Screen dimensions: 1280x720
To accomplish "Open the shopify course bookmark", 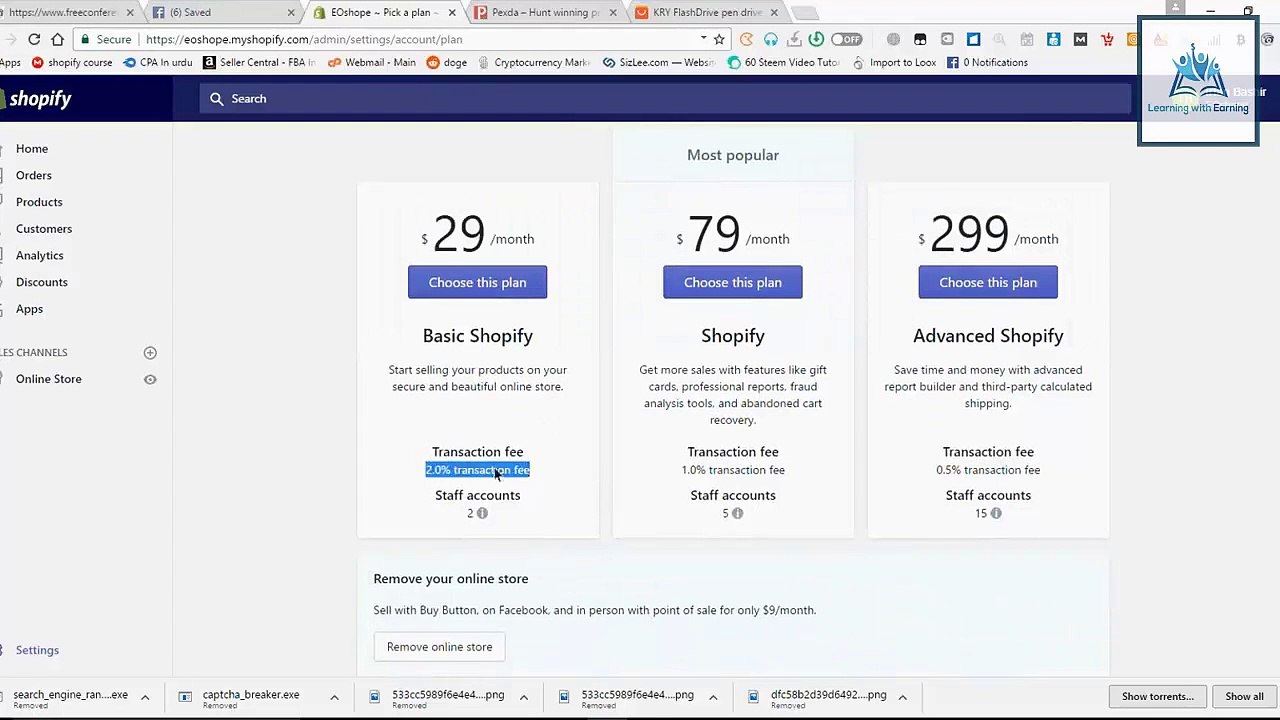I will tap(72, 62).
